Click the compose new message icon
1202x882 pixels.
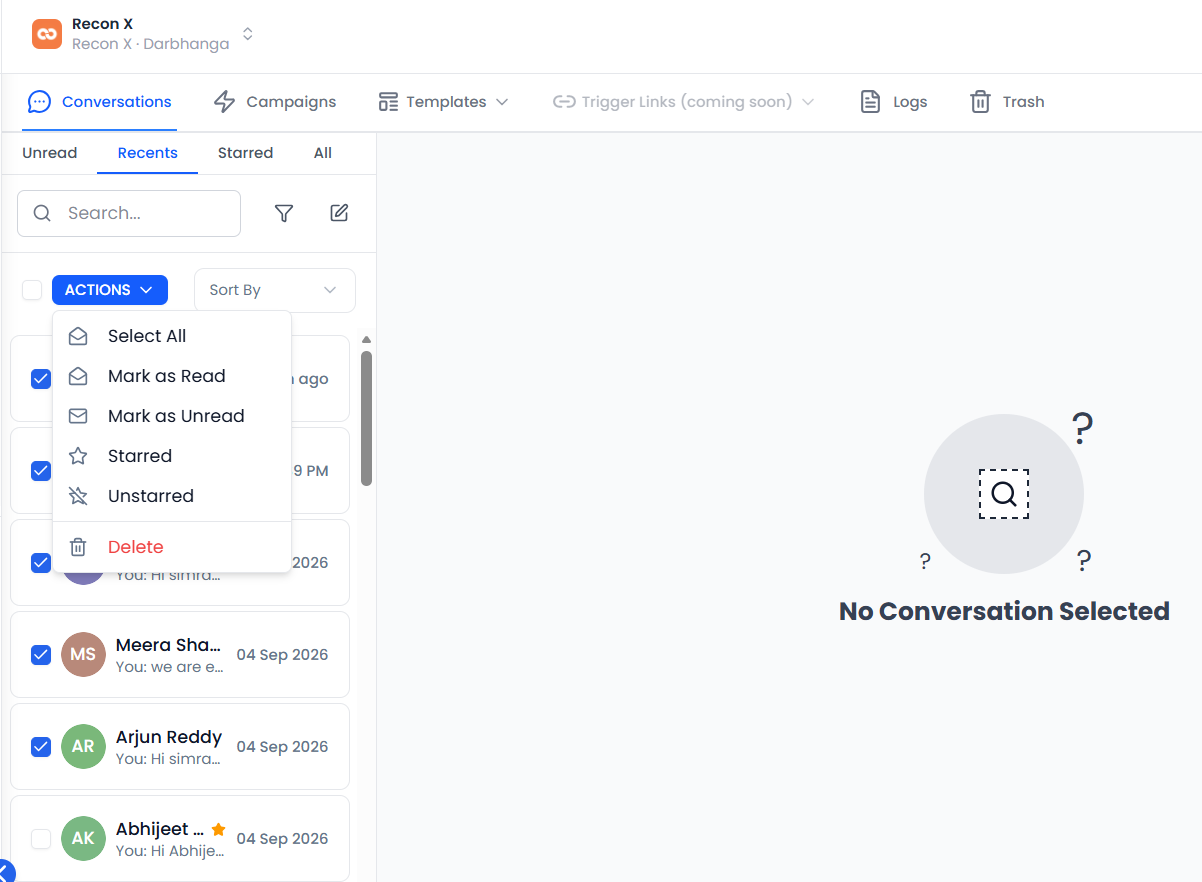(x=339, y=213)
